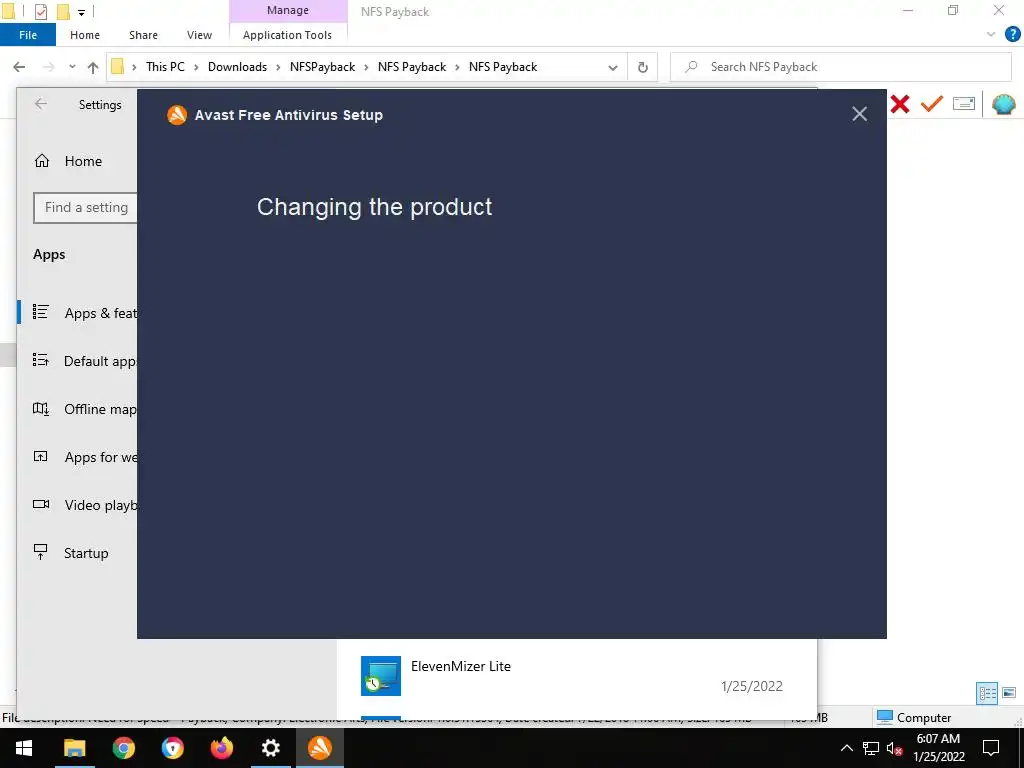Show hidden system tray icons

[x=846, y=748]
